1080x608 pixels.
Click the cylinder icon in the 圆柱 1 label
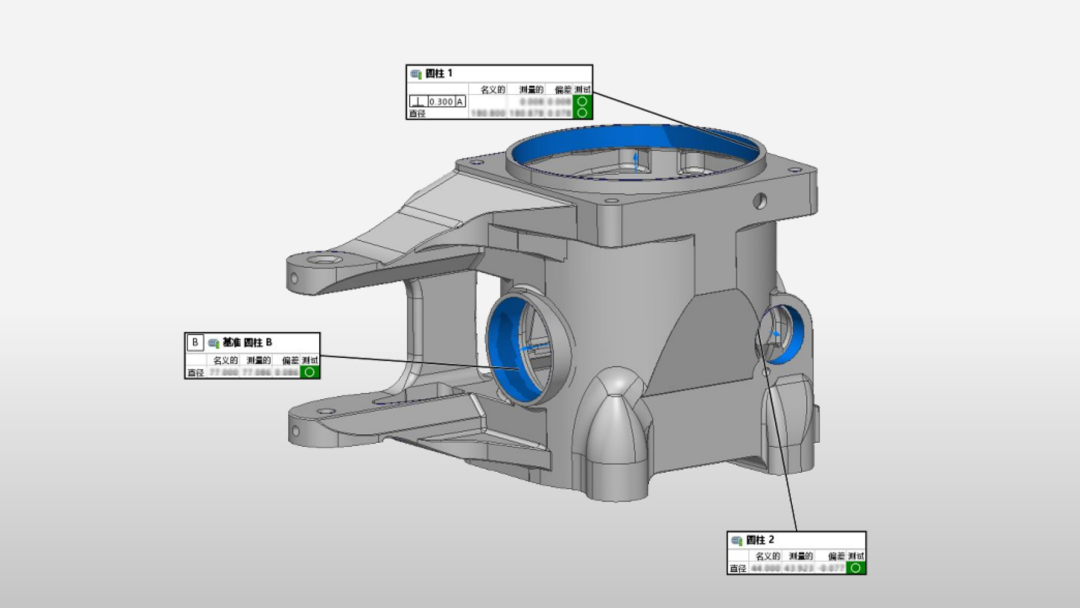(415, 74)
